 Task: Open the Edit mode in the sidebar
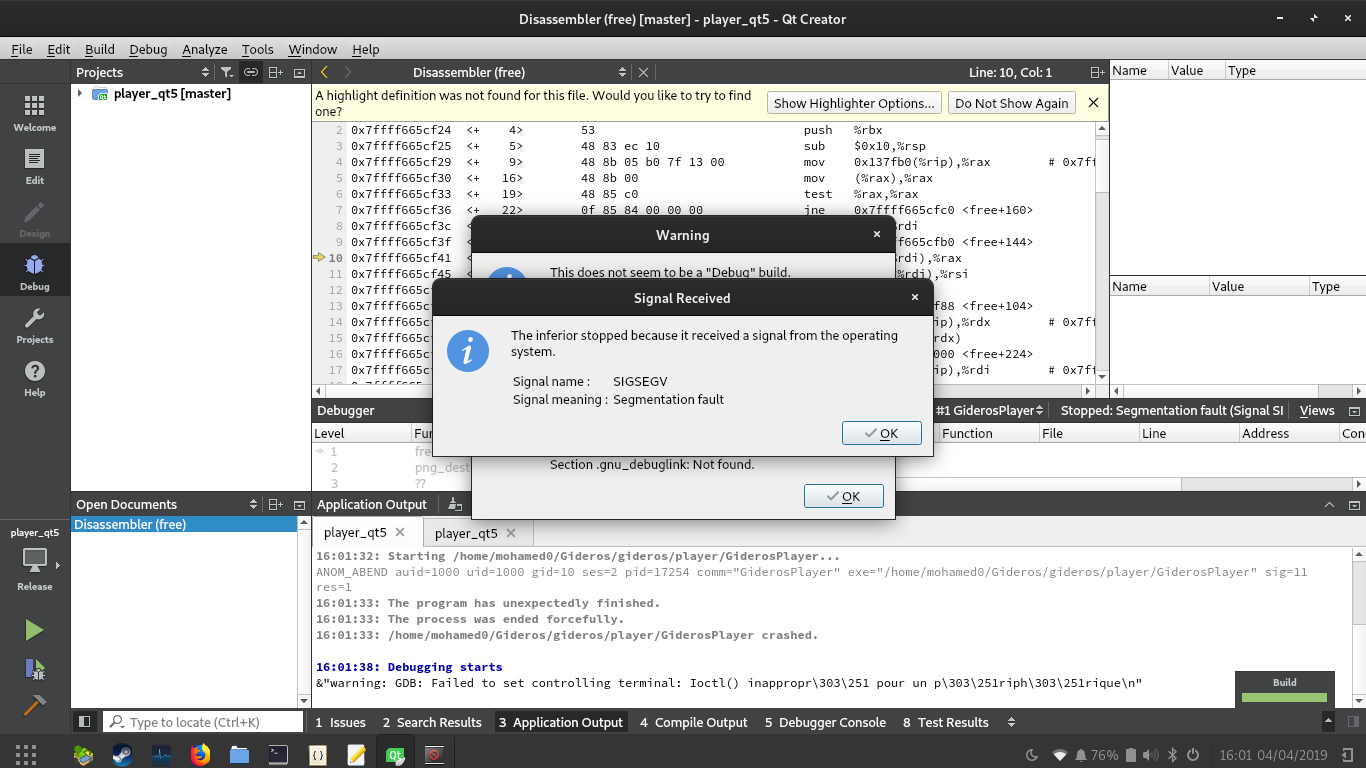click(x=34, y=166)
